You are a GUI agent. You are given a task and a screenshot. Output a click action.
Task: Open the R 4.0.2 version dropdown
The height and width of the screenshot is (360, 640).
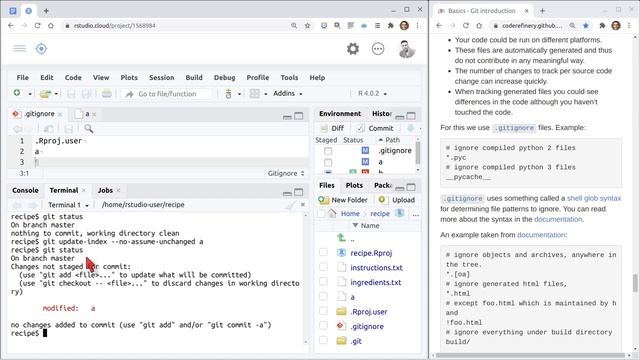[x=372, y=93]
